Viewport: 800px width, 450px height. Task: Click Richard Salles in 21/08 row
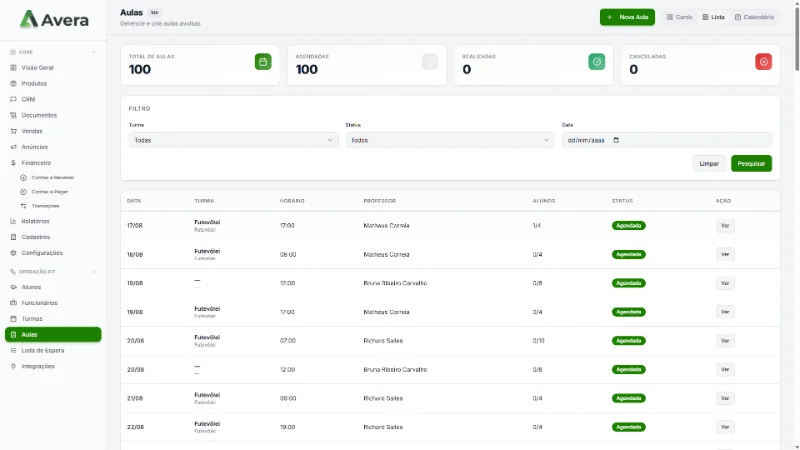click(383, 398)
